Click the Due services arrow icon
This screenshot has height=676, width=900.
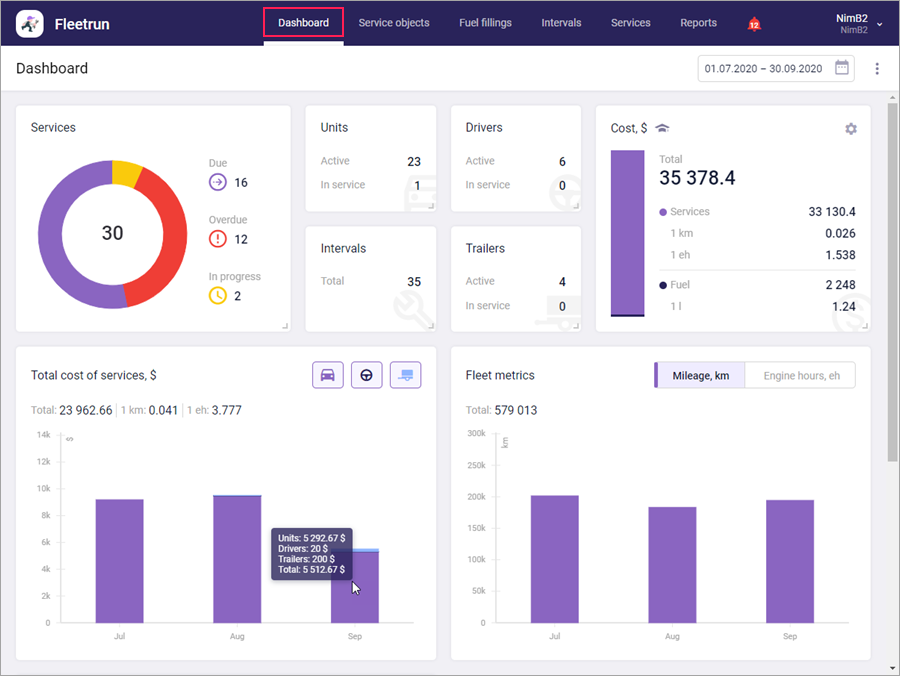coord(218,182)
